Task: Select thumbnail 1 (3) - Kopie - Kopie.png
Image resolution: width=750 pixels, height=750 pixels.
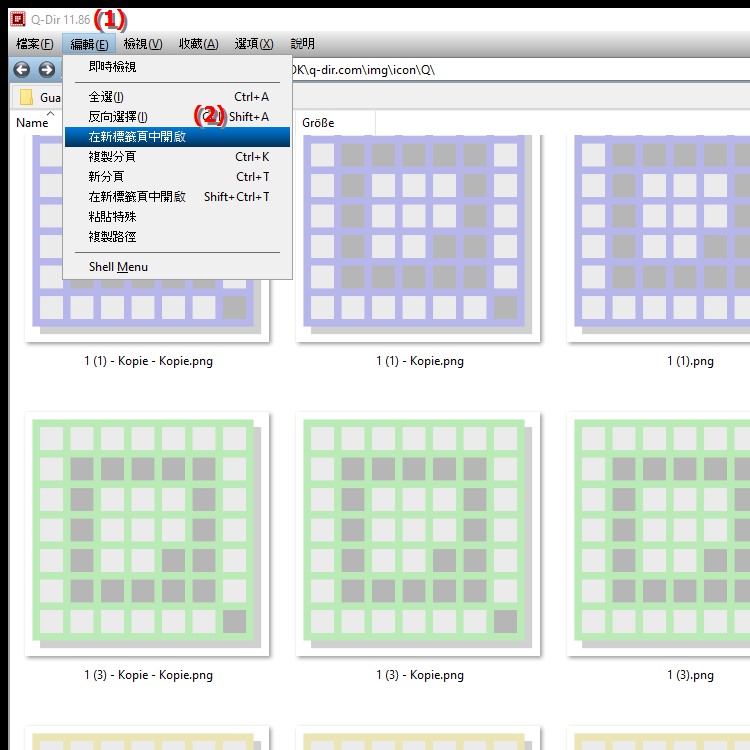Action: point(147,534)
